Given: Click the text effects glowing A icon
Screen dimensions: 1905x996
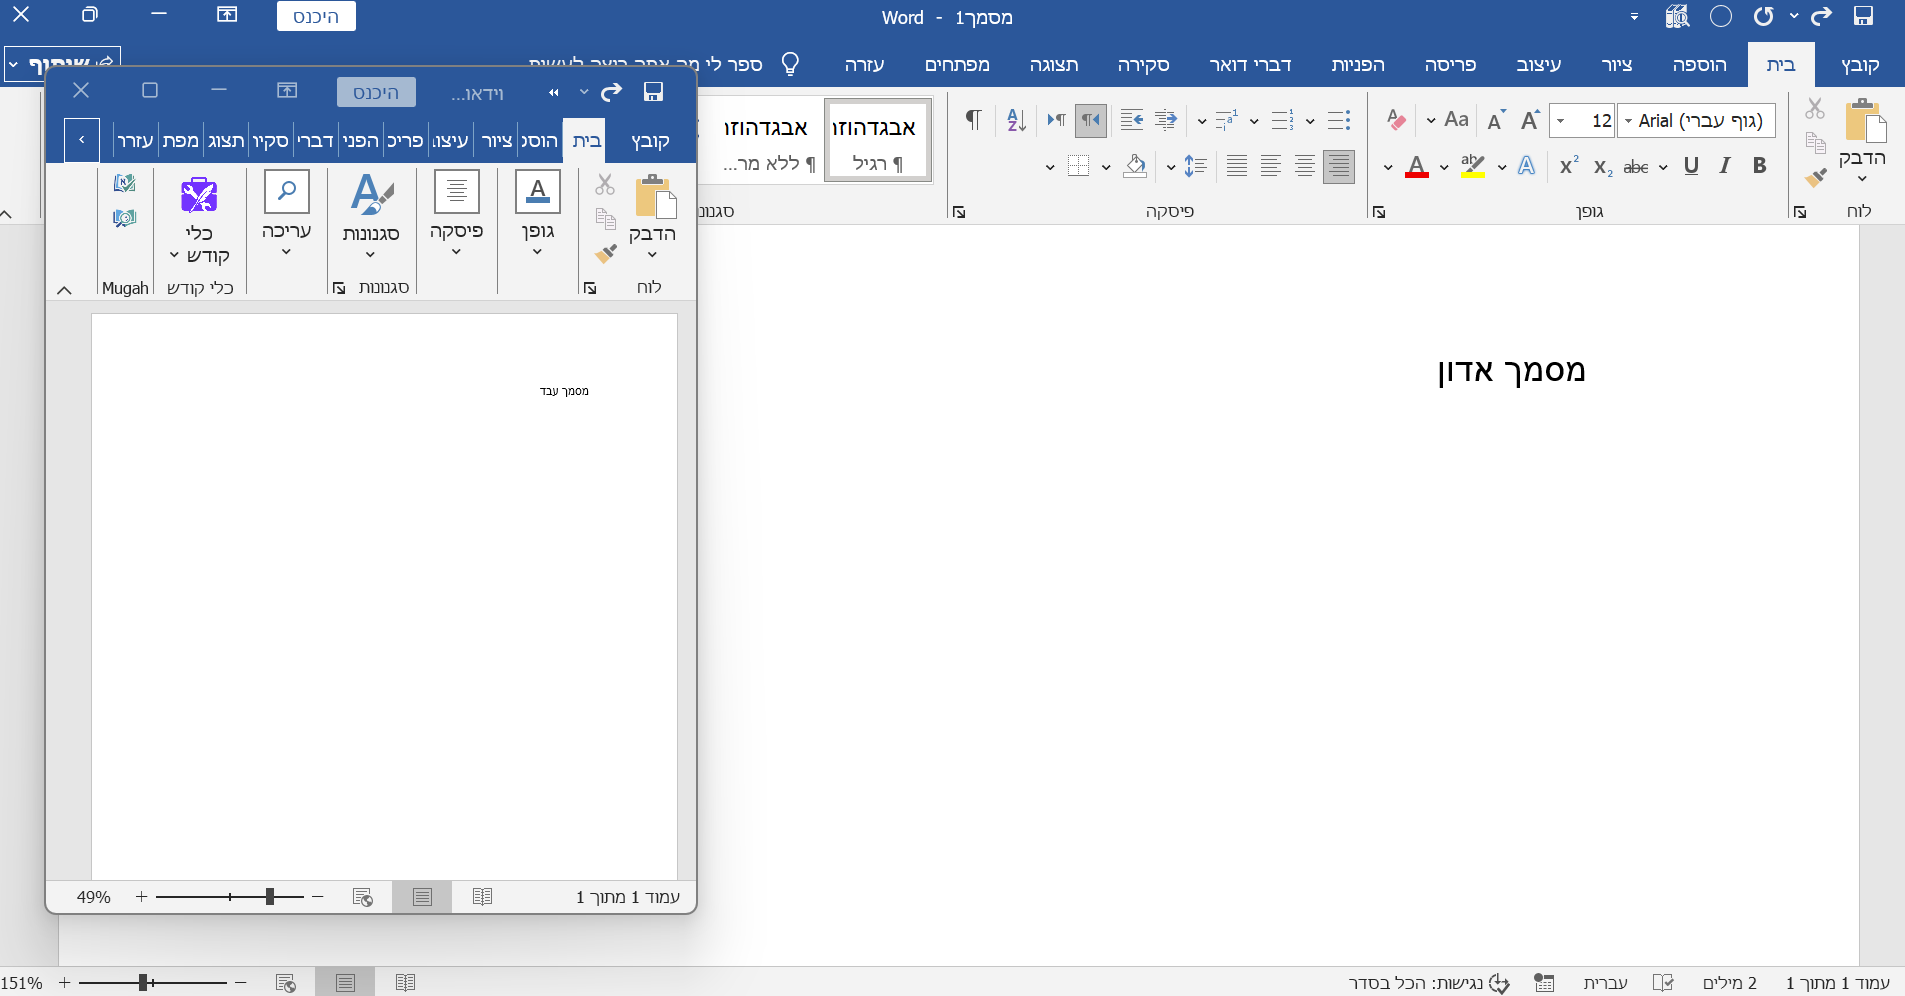Looking at the screenshot, I should tap(1526, 166).
